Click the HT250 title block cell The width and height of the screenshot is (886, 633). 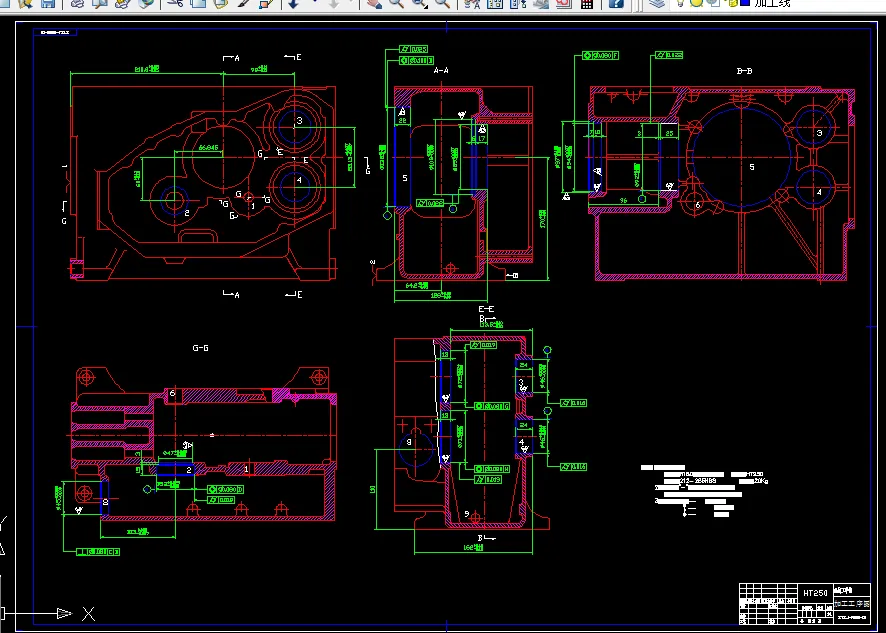pyautogui.click(x=815, y=593)
